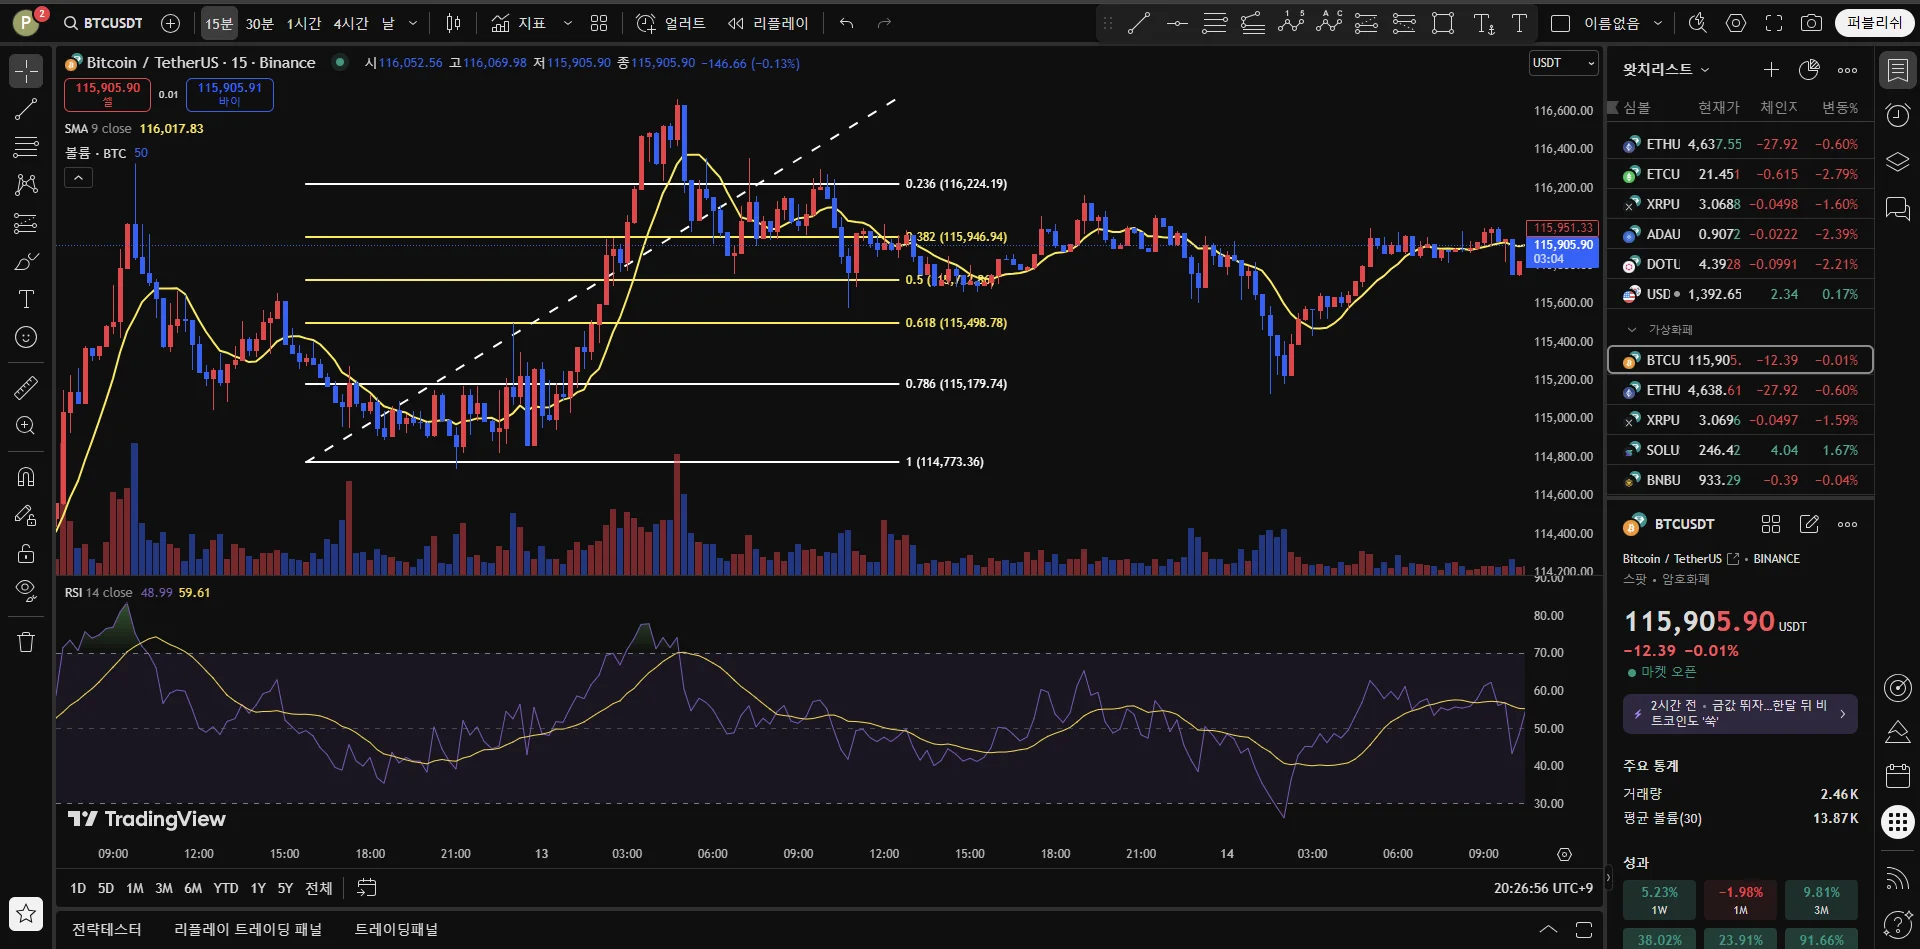Expand the timeframe dropdown chevron
Screen dimensions: 1920x949
[413, 23]
